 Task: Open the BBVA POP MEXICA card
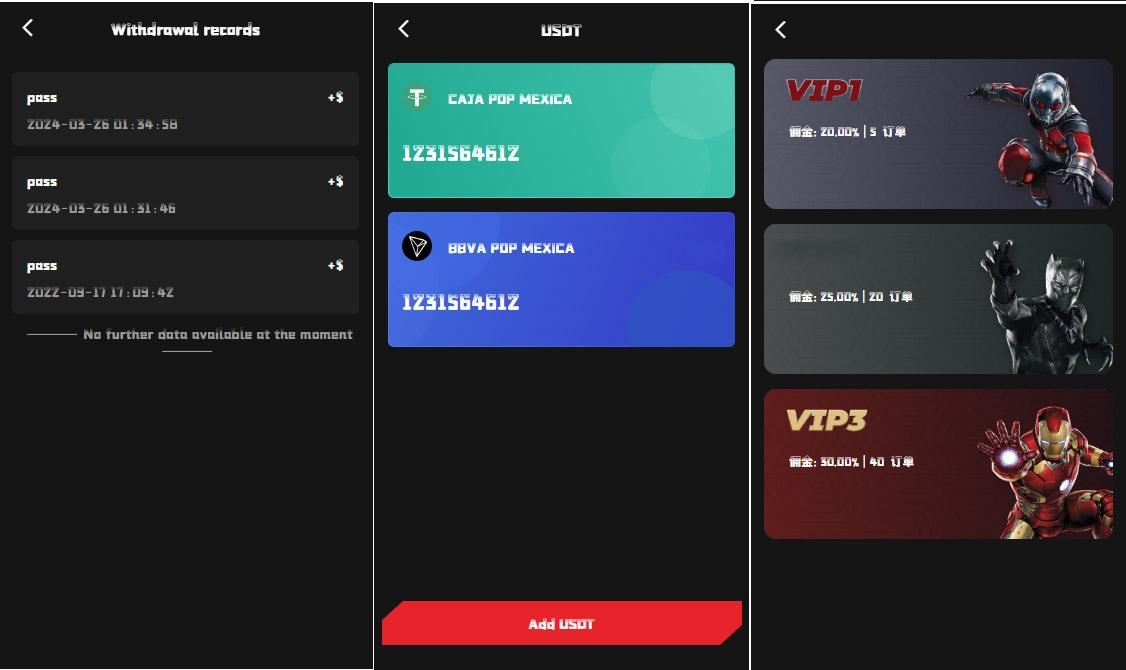[561, 279]
